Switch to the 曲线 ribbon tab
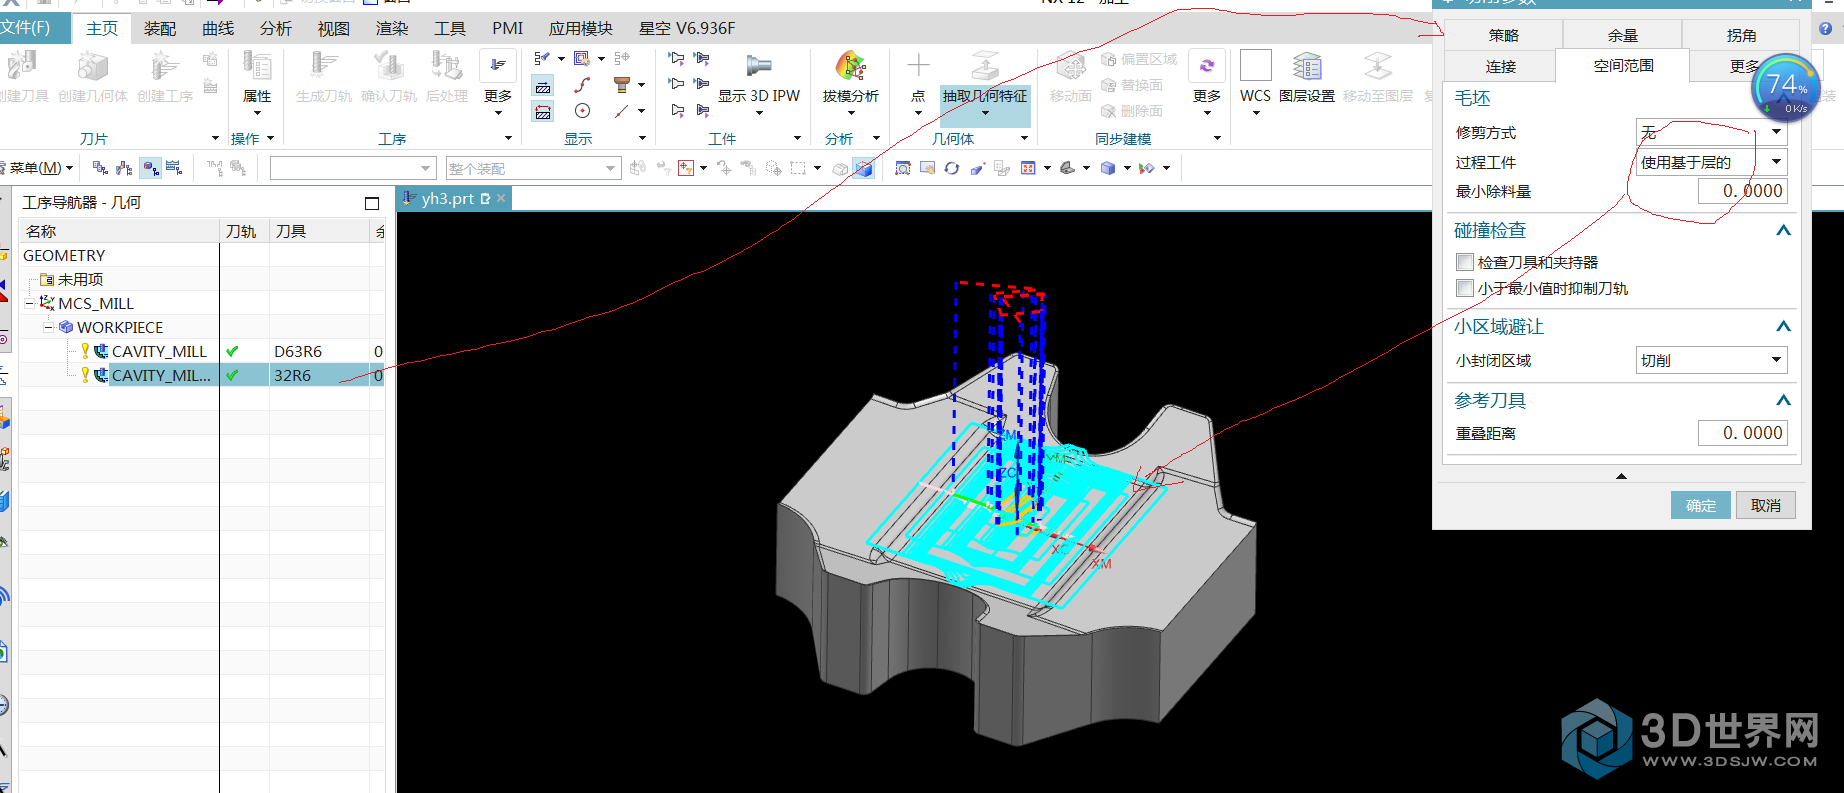 point(218,29)
